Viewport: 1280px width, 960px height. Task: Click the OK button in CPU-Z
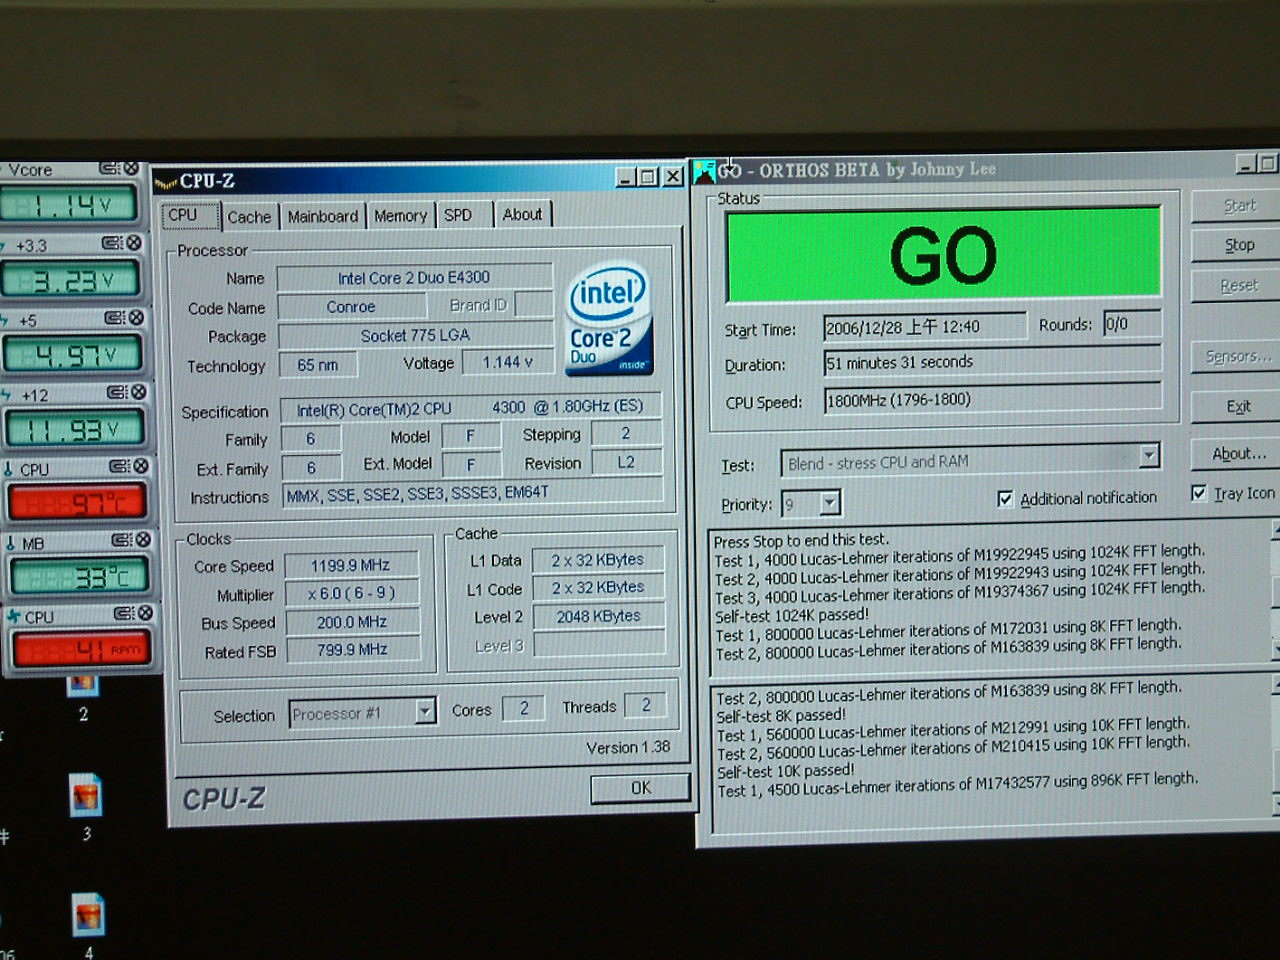point(640,788)
